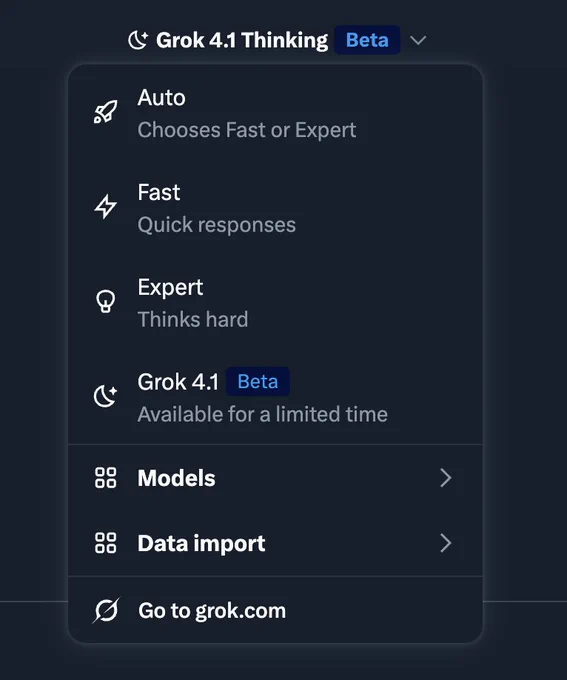567x680 pixels.
Task: Open the Models menu label
Action: click(x=176, y=478)
